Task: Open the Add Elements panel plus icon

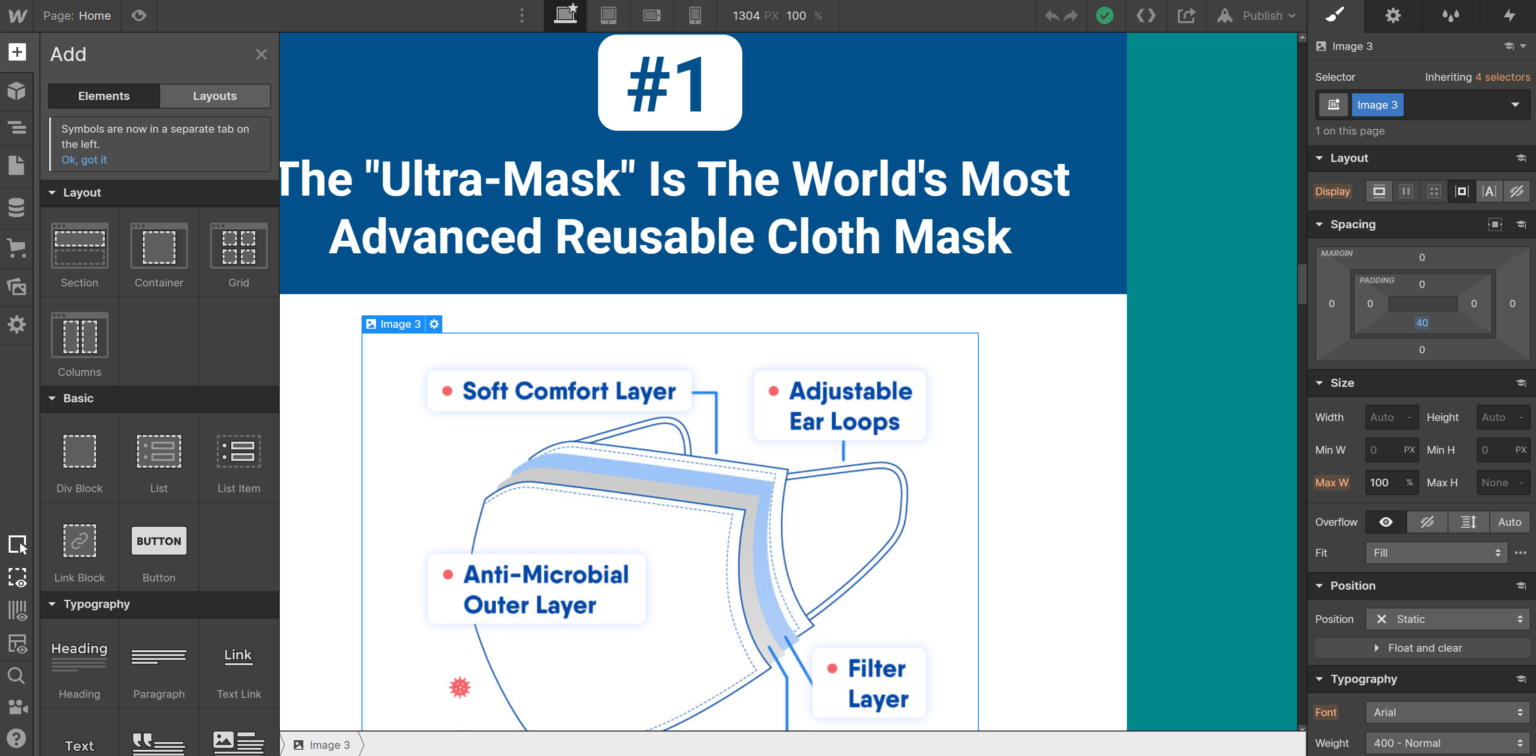Action: click(x=17, y=52)
